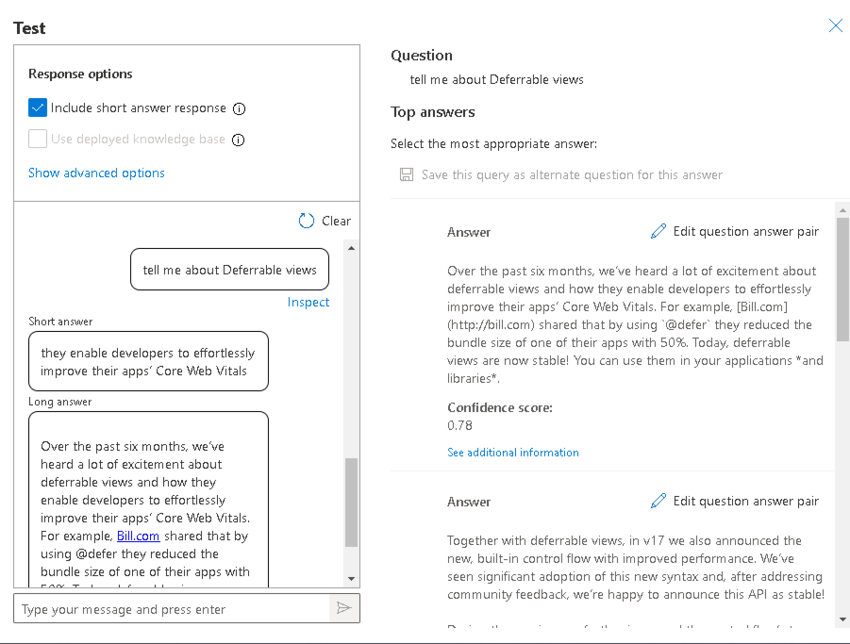
Task: Click the chat panel scrollbar thumb
Action: point(351,502)
